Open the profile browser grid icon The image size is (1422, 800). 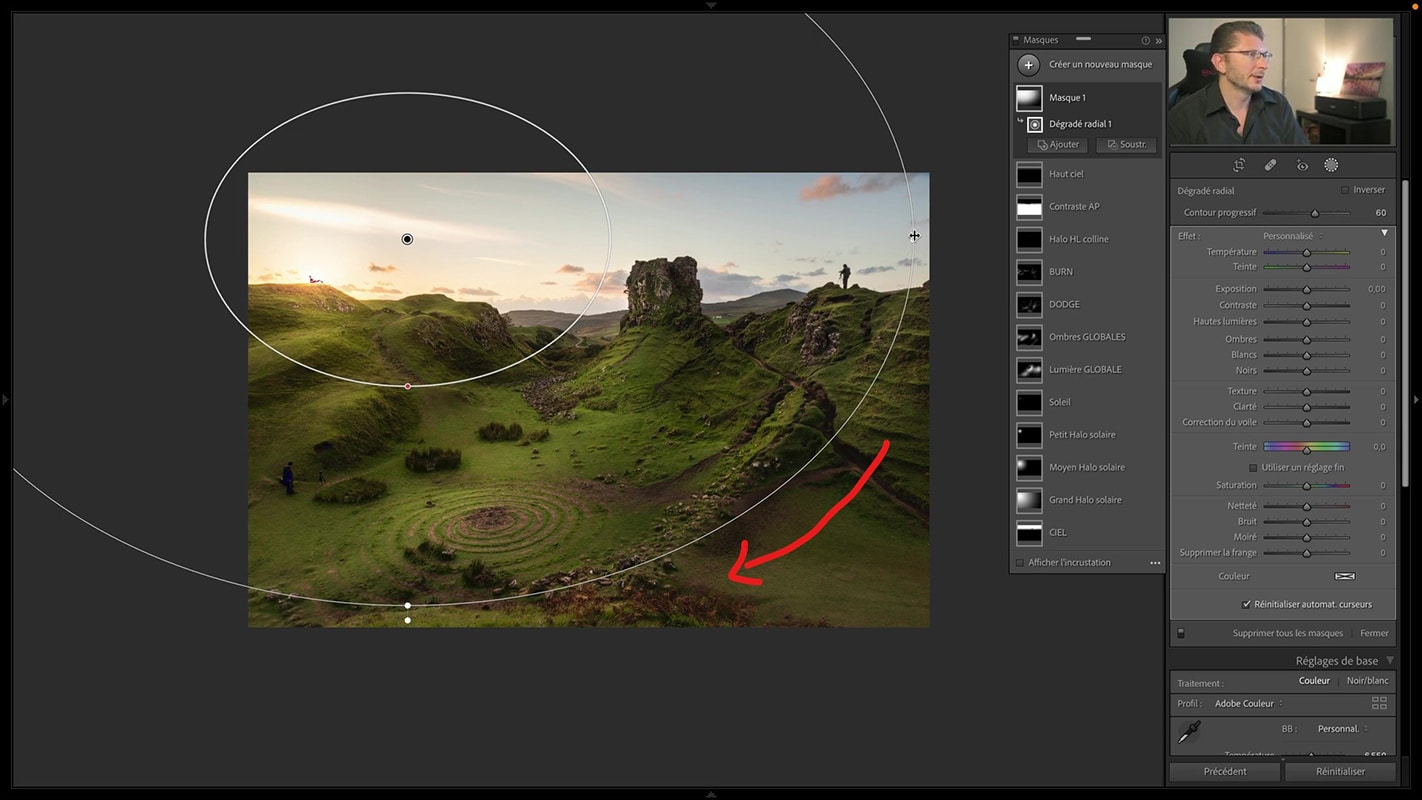(1379, 703)
